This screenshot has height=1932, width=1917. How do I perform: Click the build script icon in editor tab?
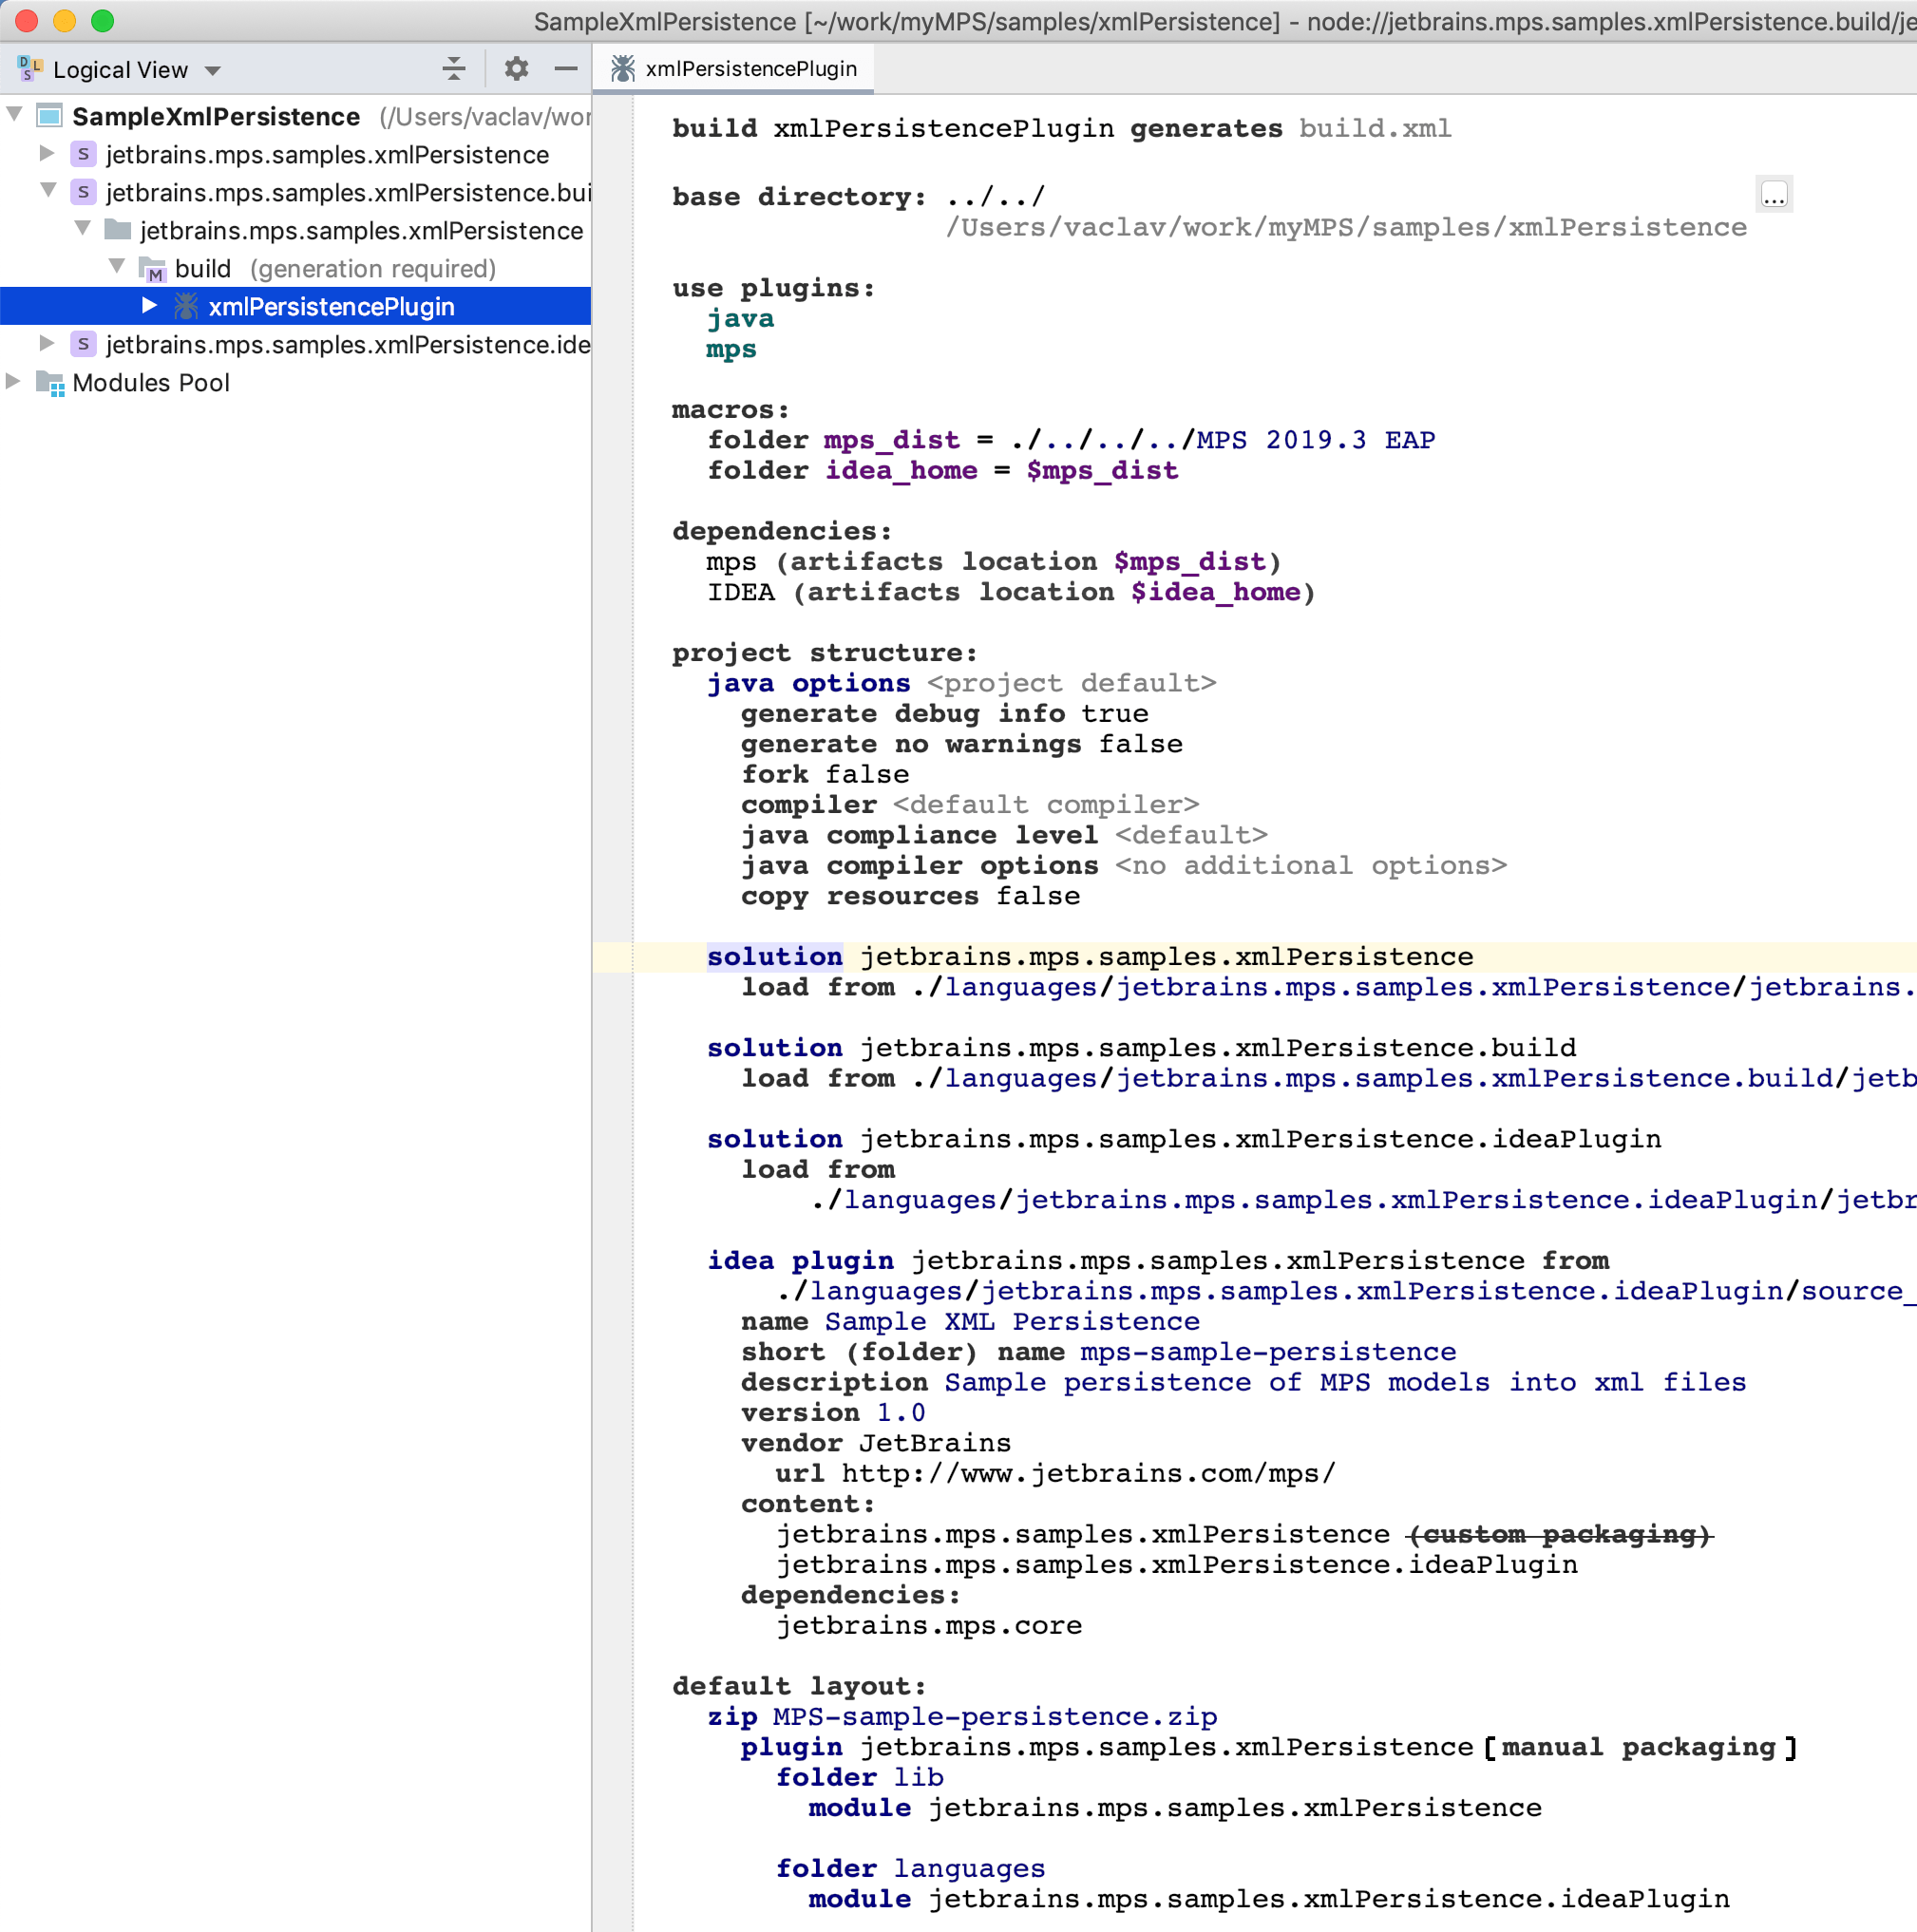point(623,68)
